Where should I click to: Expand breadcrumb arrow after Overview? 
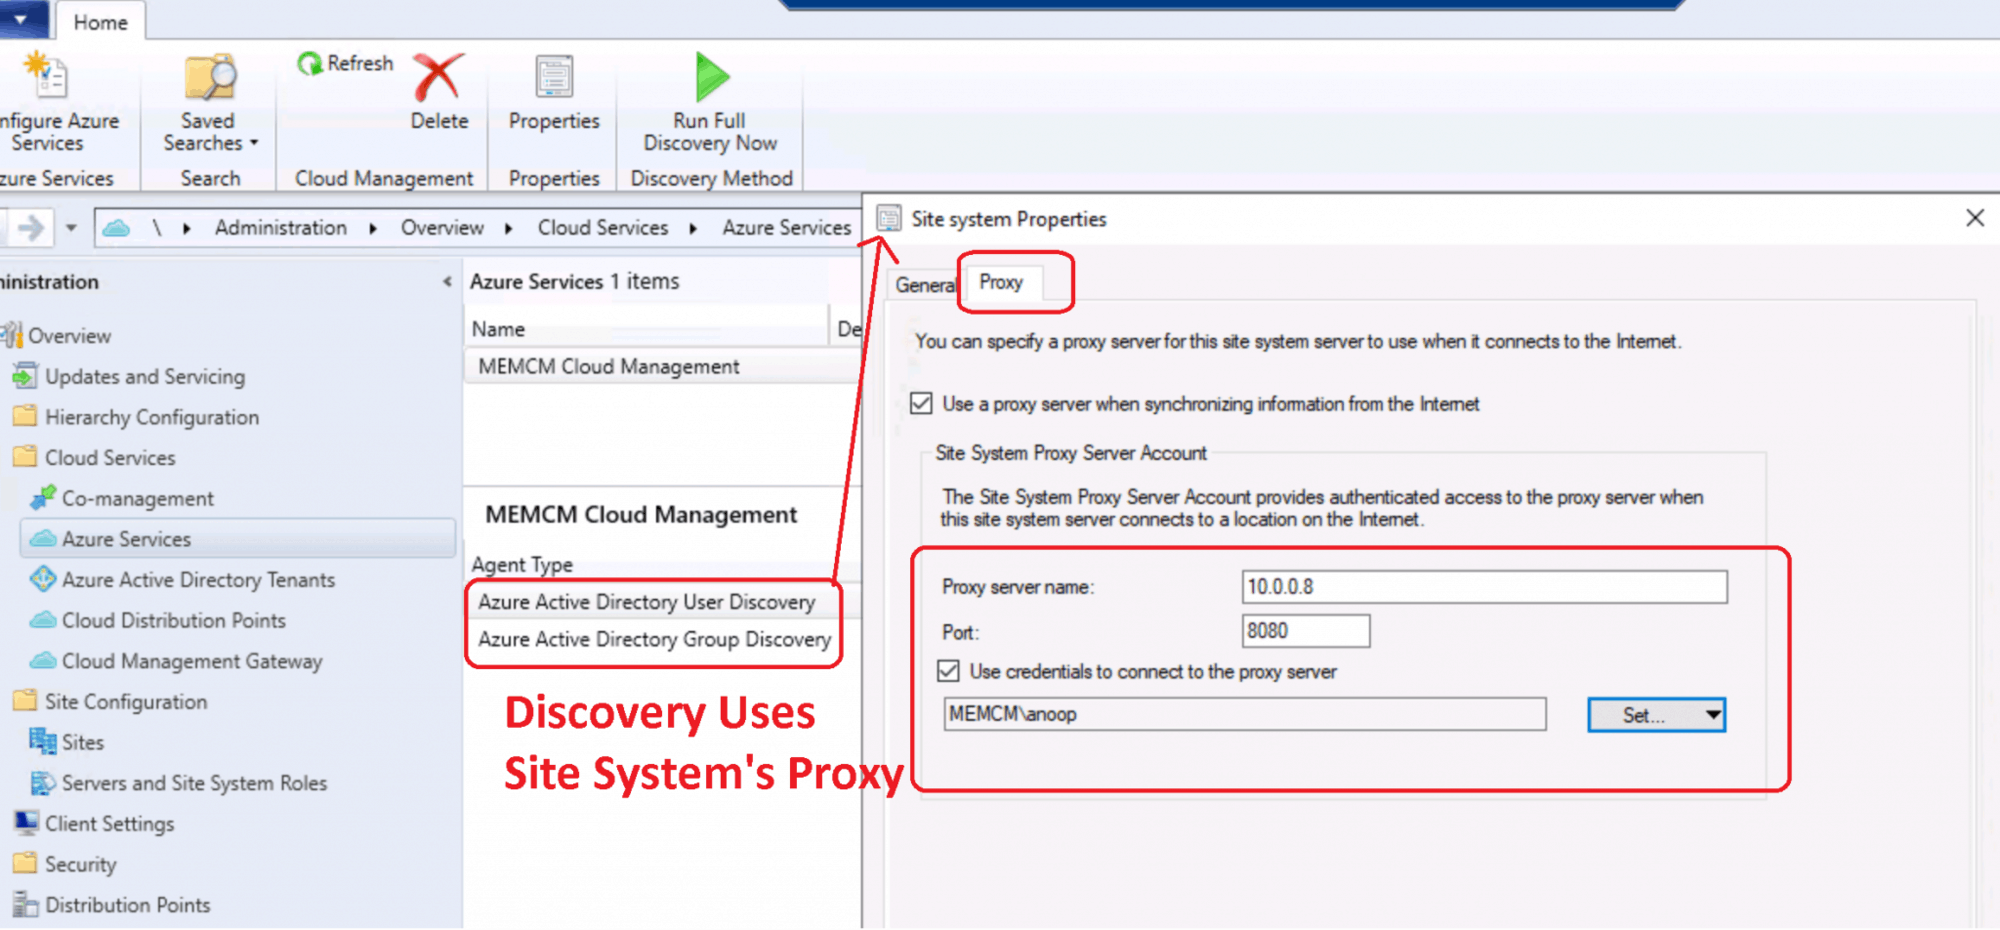click(509, 229)
